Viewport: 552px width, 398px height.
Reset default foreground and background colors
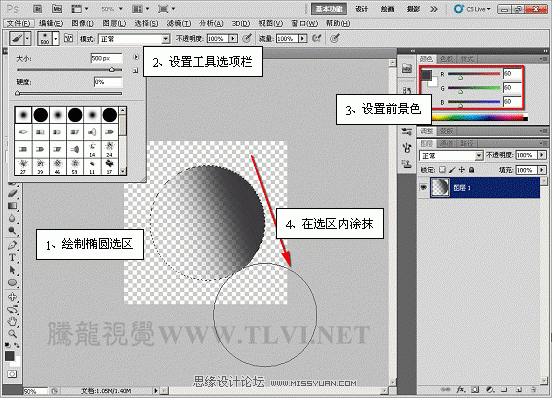(x=7, y=345)
